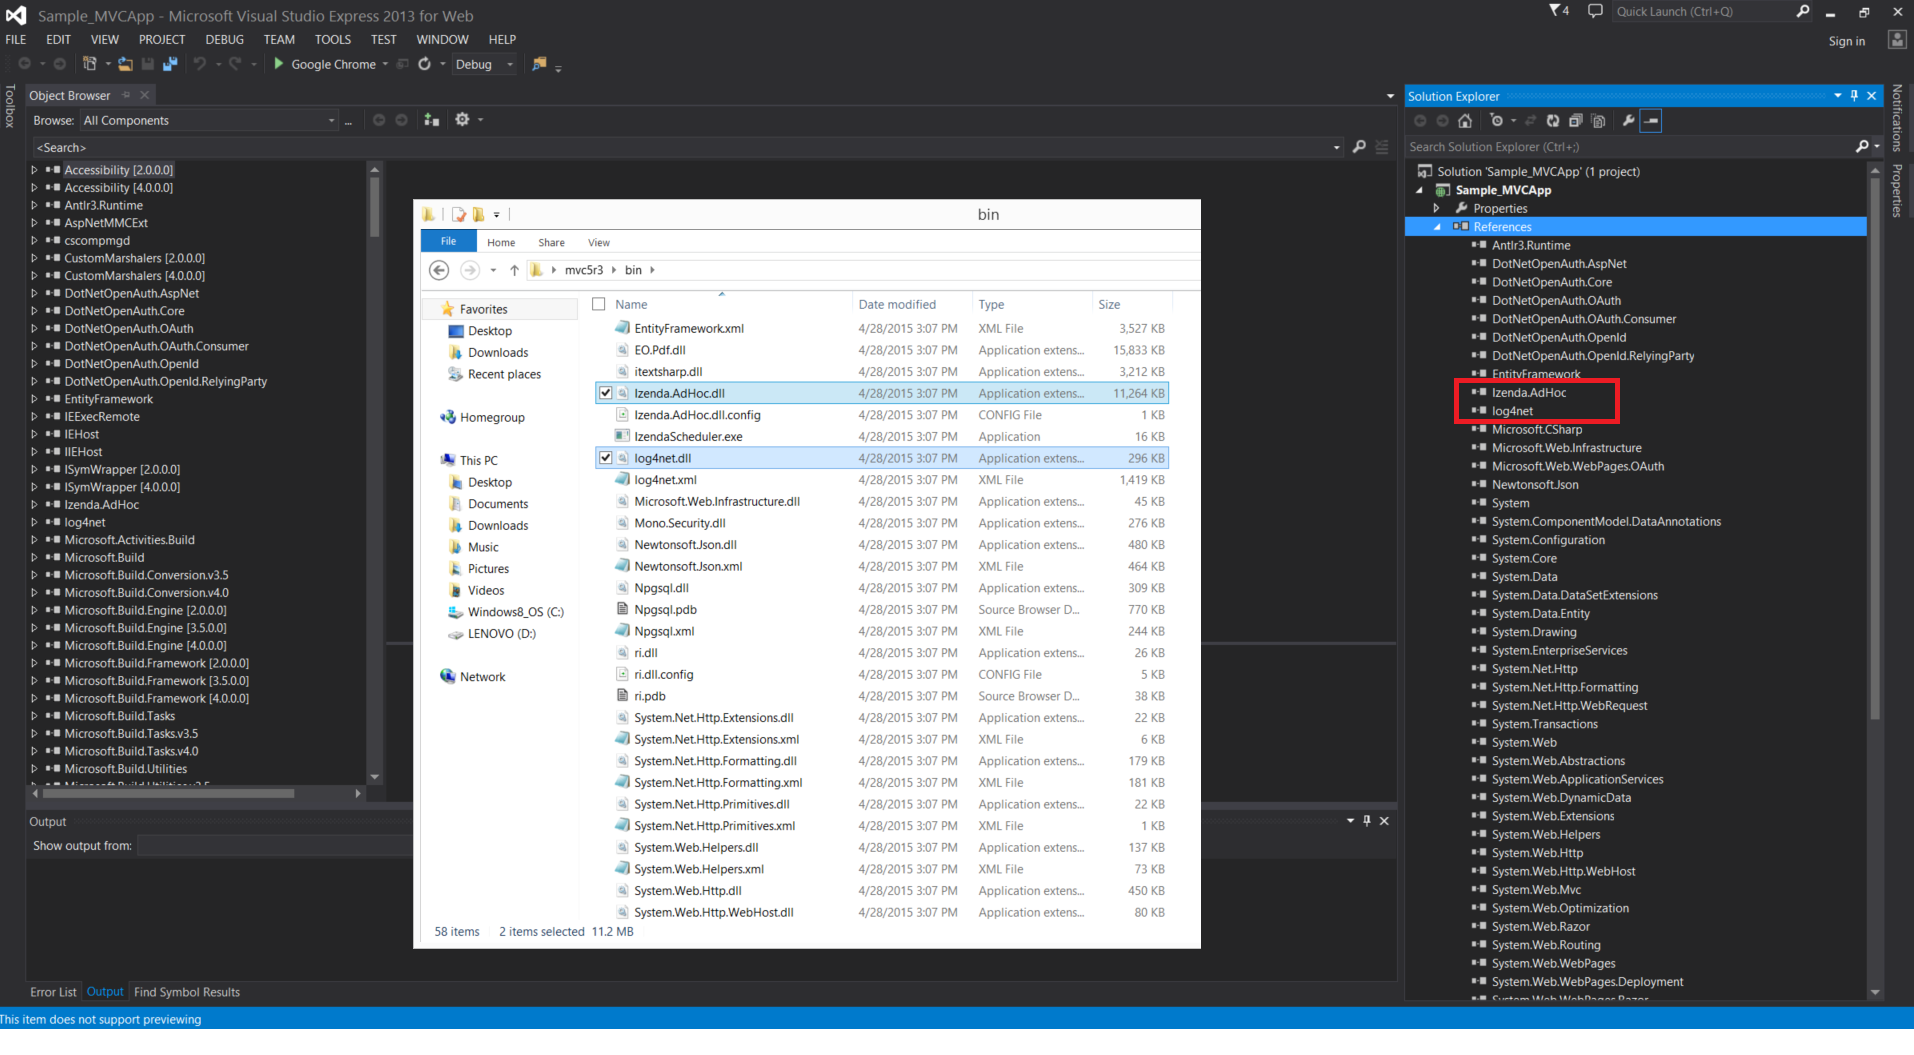
Task: Open the DEBUG menu
Action: coord(224,40)
